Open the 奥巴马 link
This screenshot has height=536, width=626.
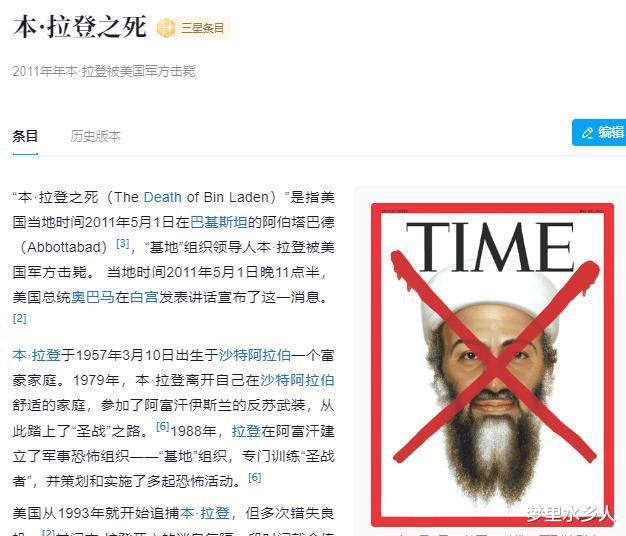tap(93, 297)
